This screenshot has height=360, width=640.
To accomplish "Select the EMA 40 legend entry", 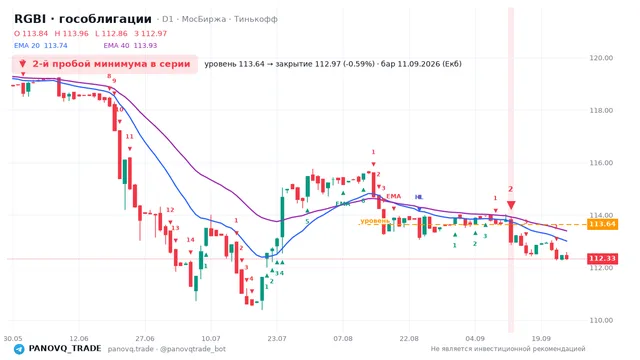I will point(130,46).
